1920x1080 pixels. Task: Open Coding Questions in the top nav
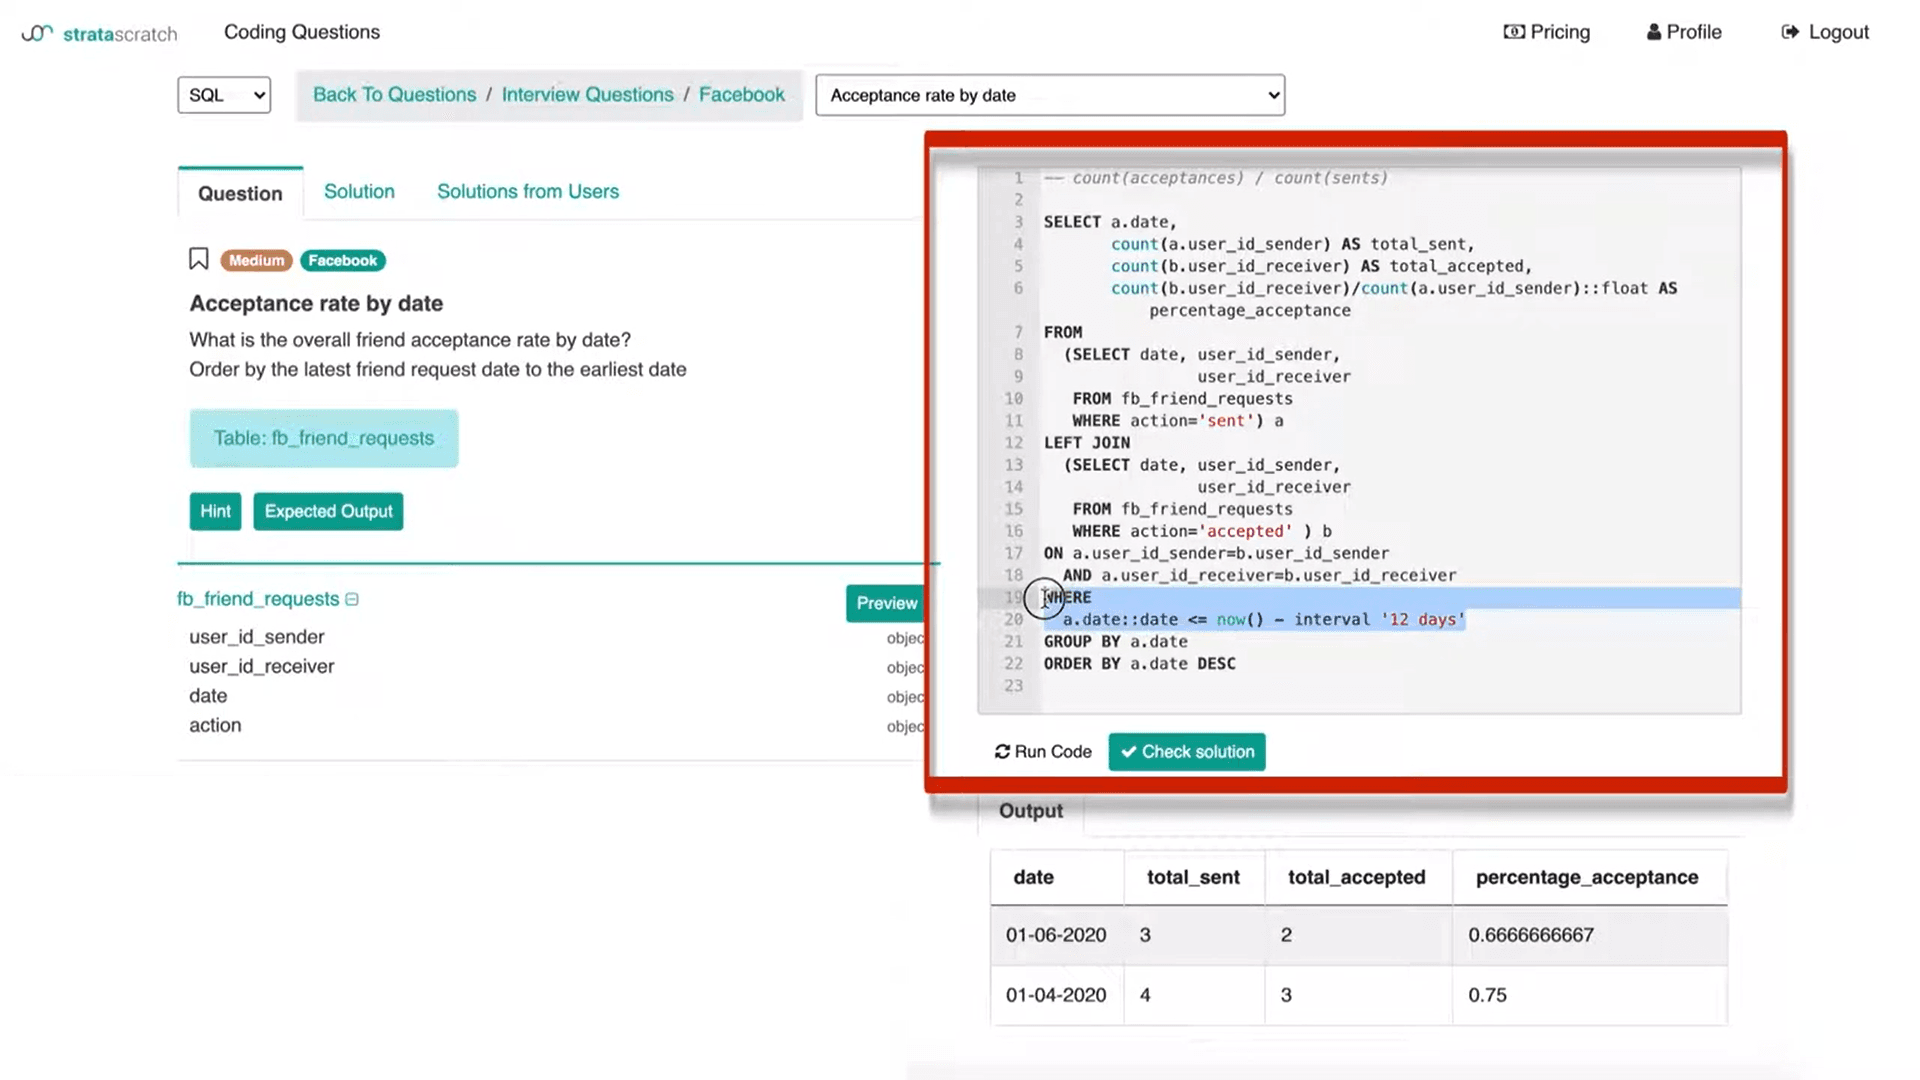302,32
